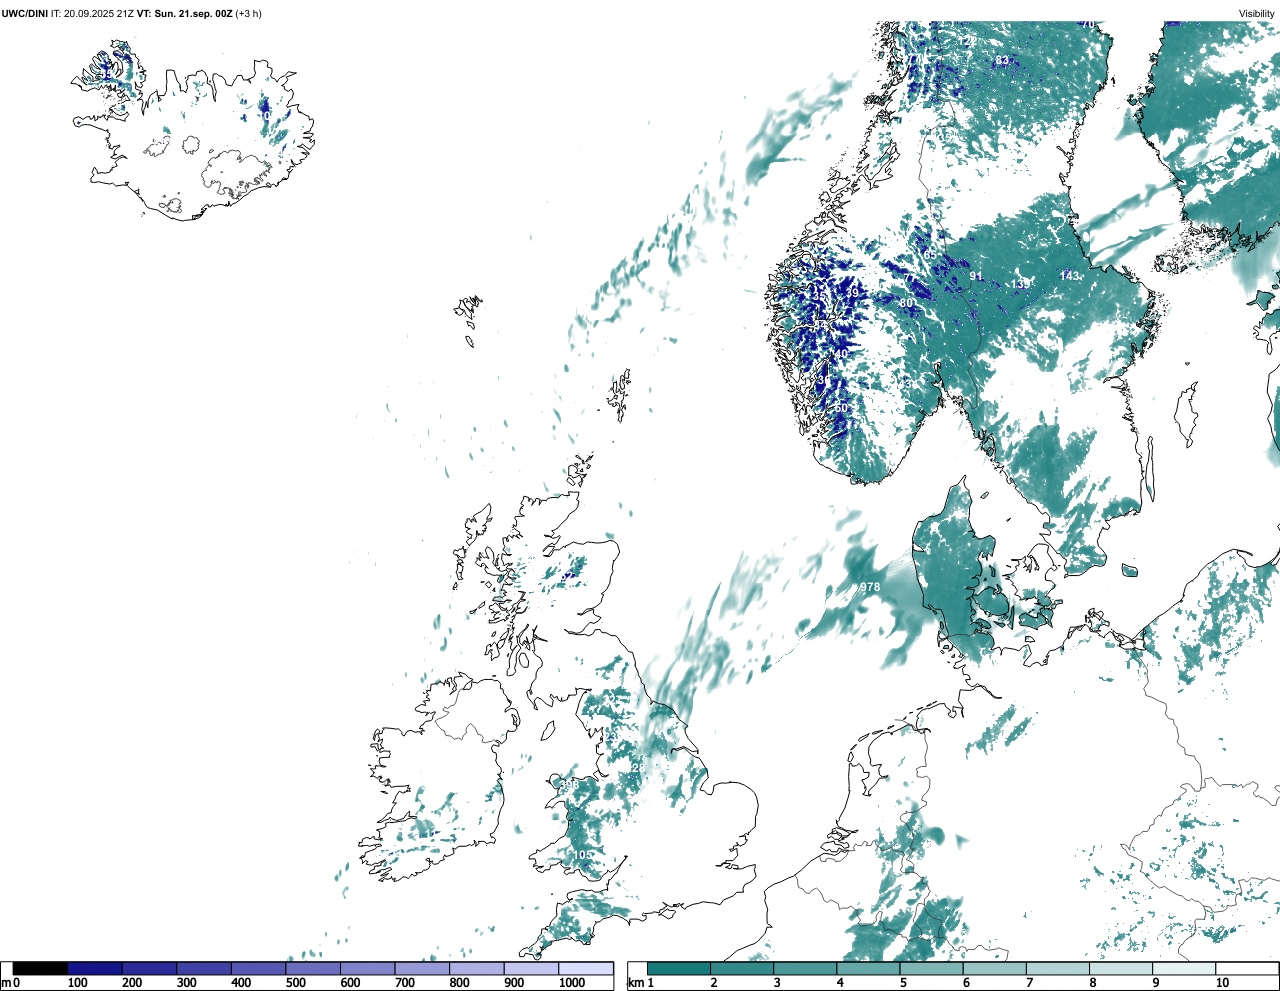Select the 300–400 m legend color
Screen dimensions: 1280x991
pos(204,969)
